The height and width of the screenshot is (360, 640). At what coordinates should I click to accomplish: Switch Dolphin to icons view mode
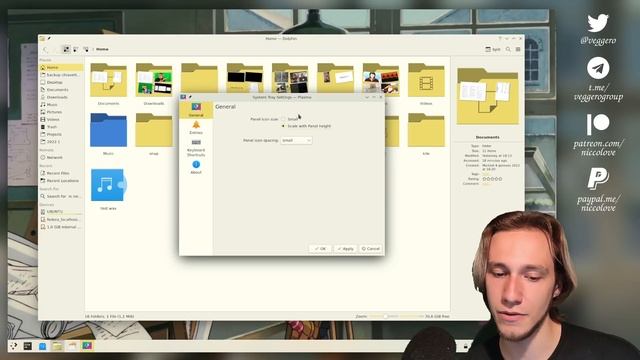66,49
